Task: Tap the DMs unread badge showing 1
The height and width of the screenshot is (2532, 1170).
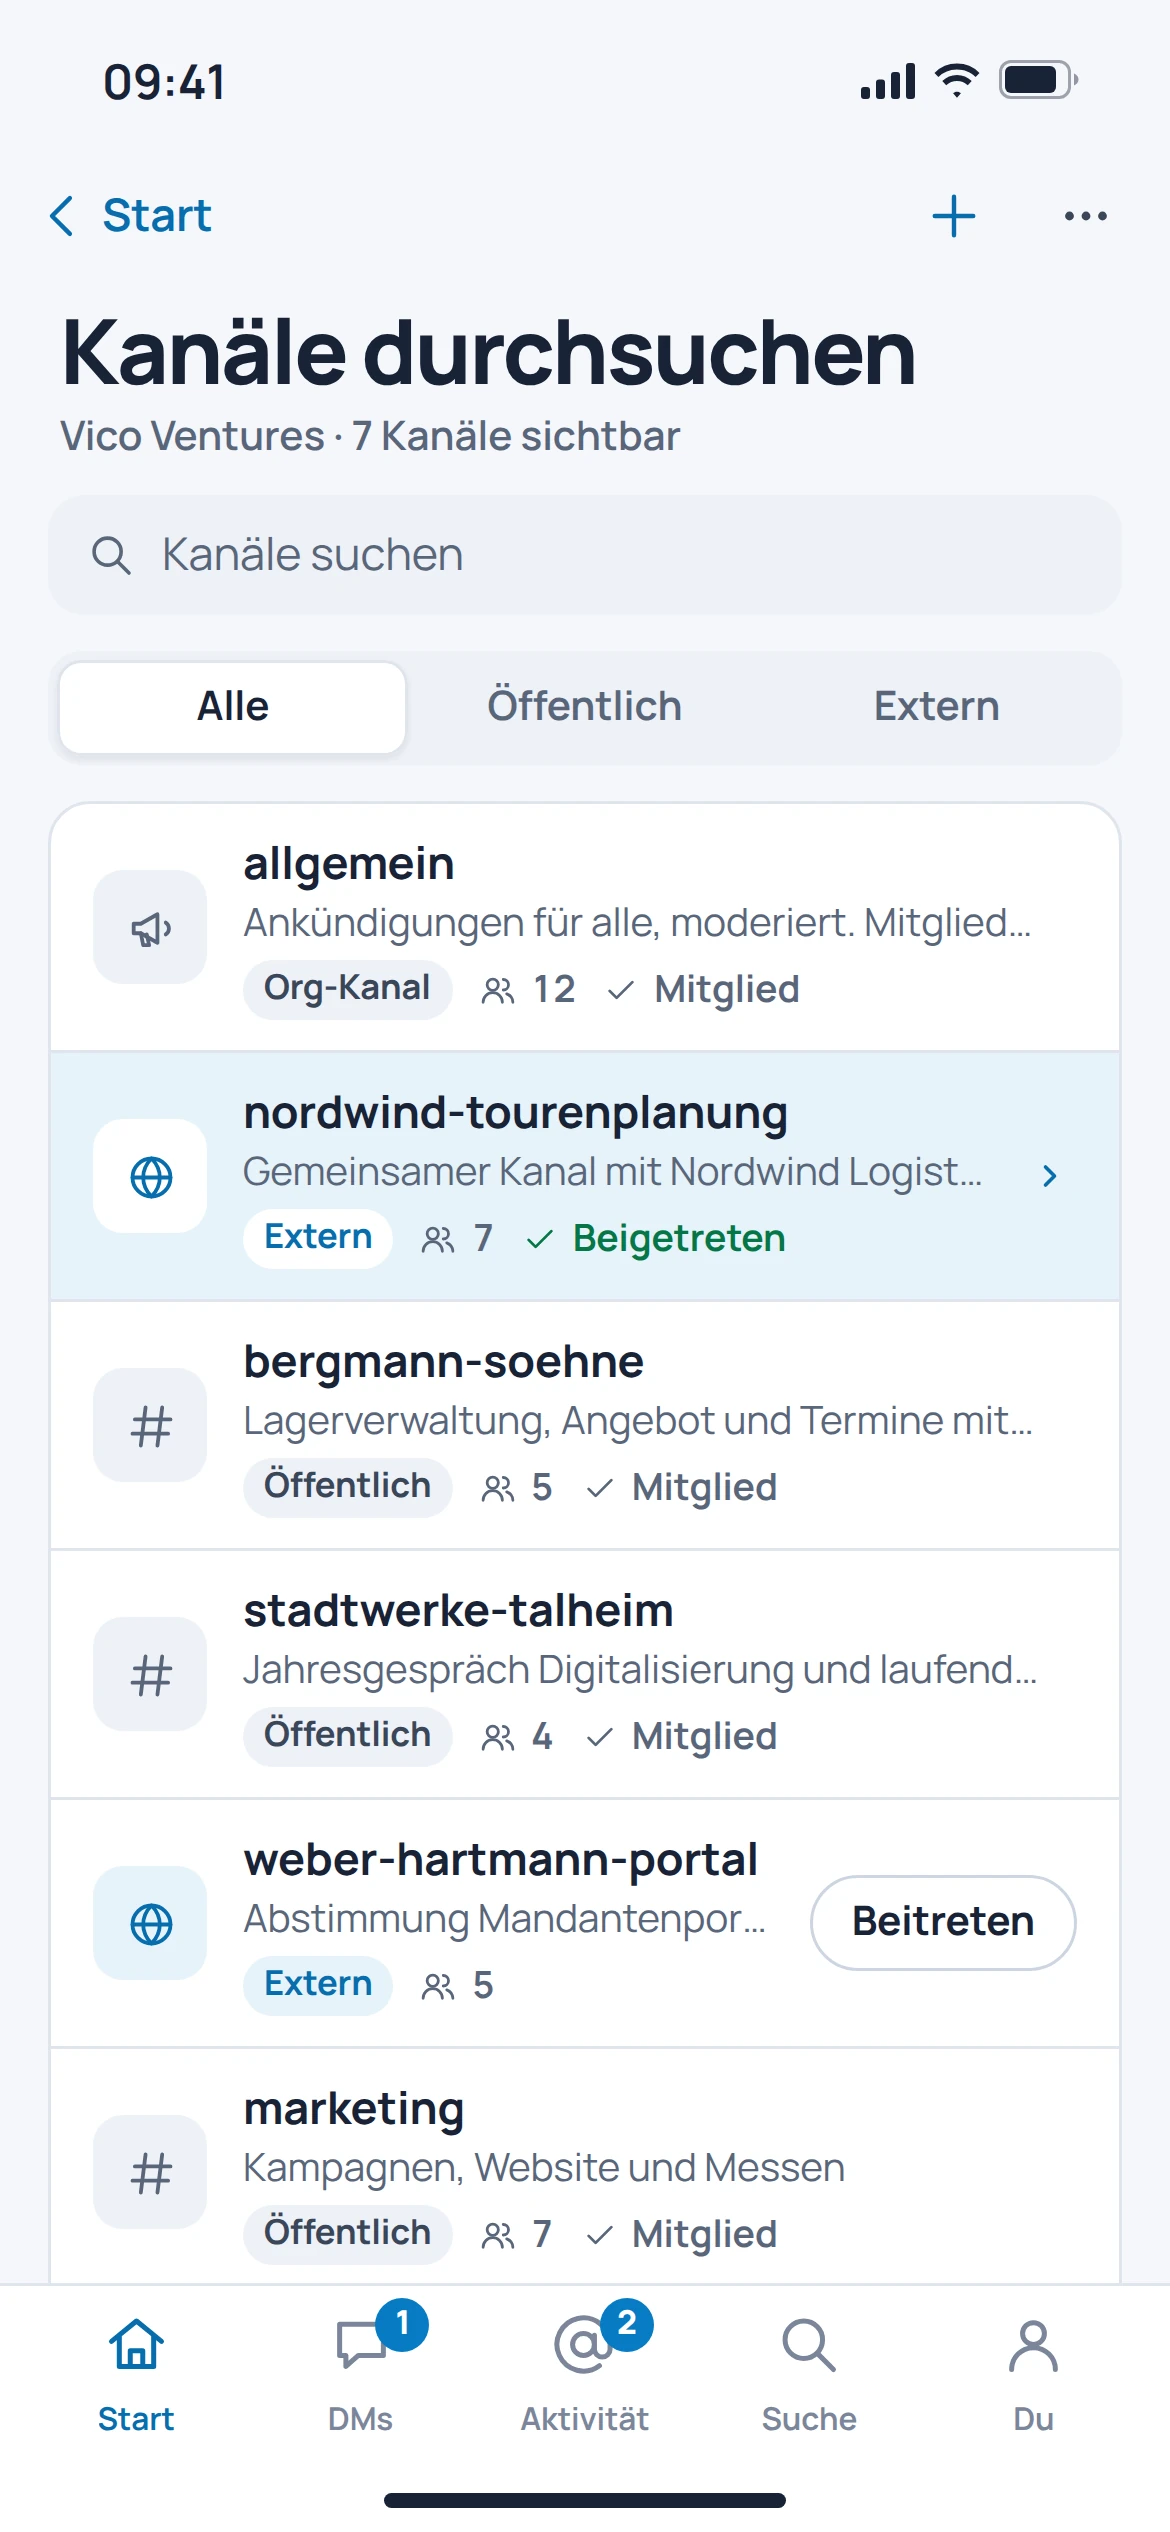Action: click(402, 2324)
